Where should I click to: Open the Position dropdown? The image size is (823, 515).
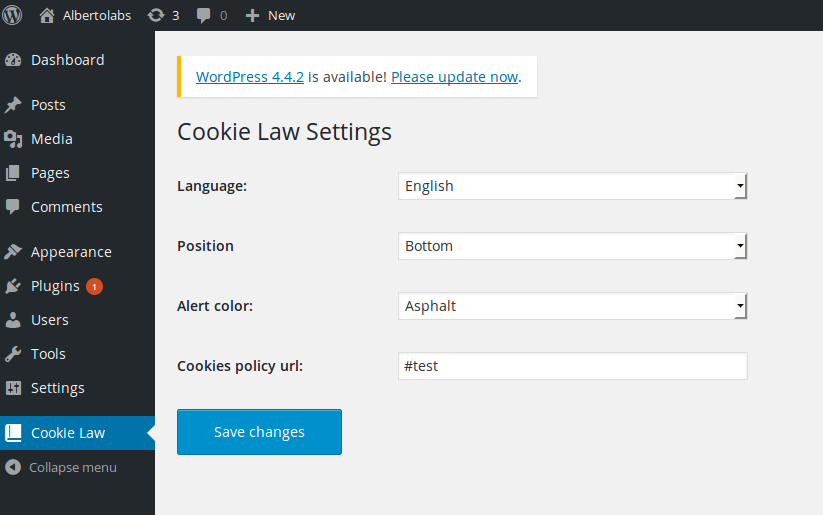point(572,246)
